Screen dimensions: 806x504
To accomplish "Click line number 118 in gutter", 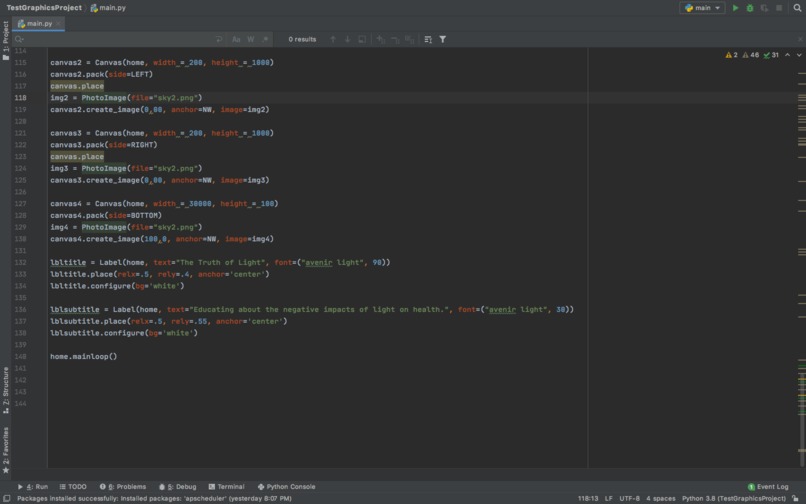I will [21, 98].
